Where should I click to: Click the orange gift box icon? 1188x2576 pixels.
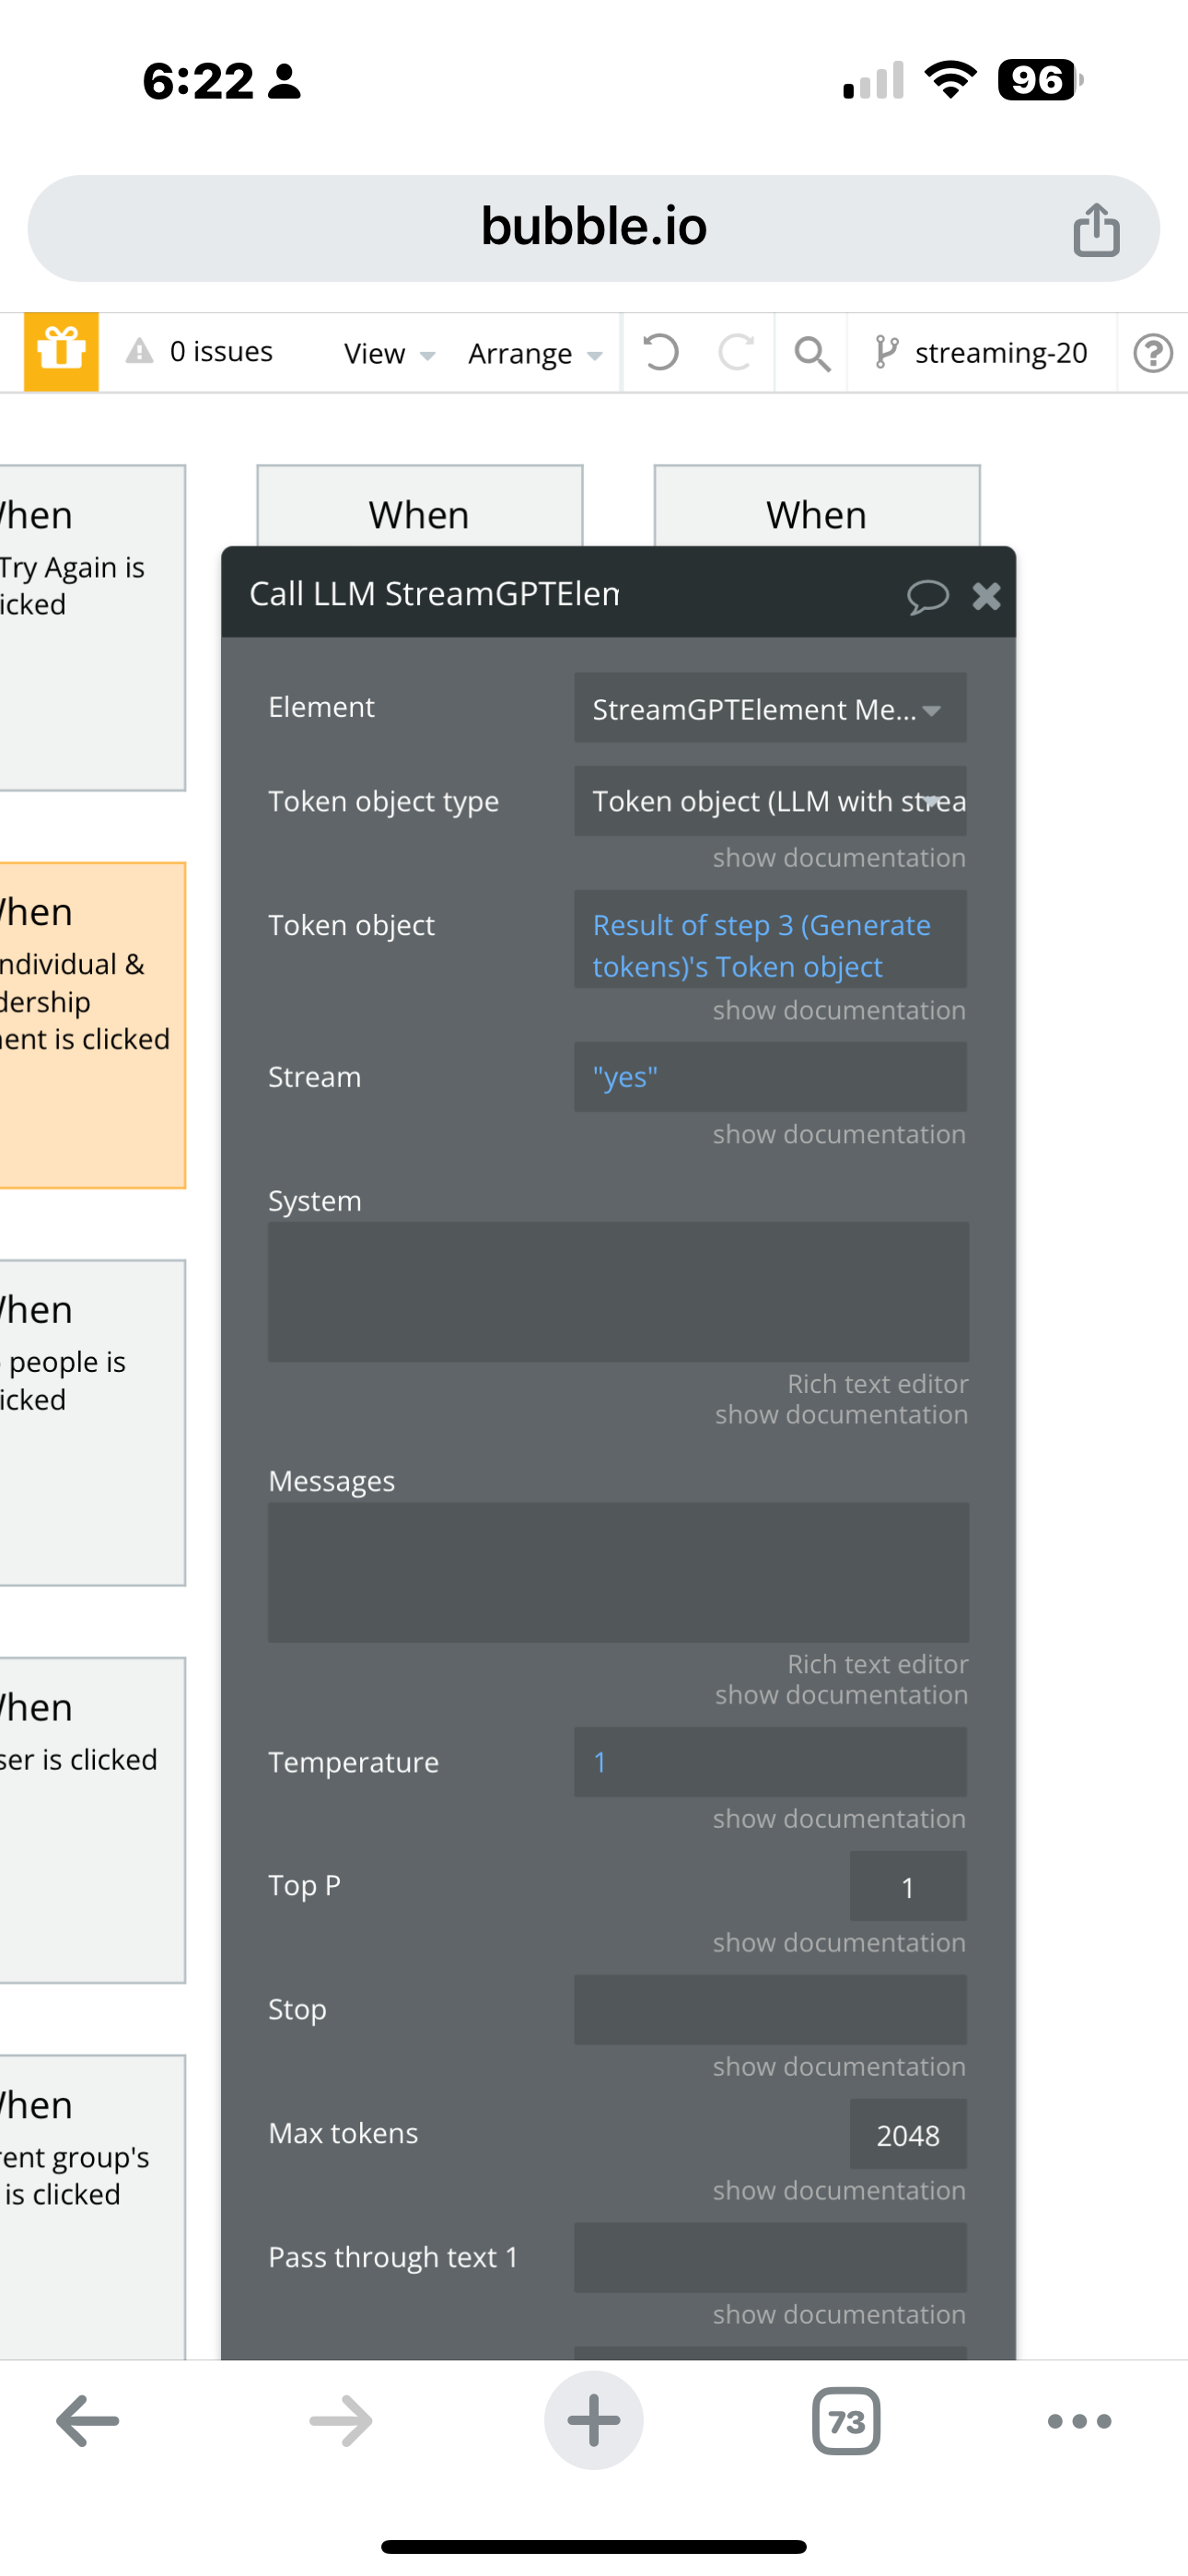click(x=61, y=352)
